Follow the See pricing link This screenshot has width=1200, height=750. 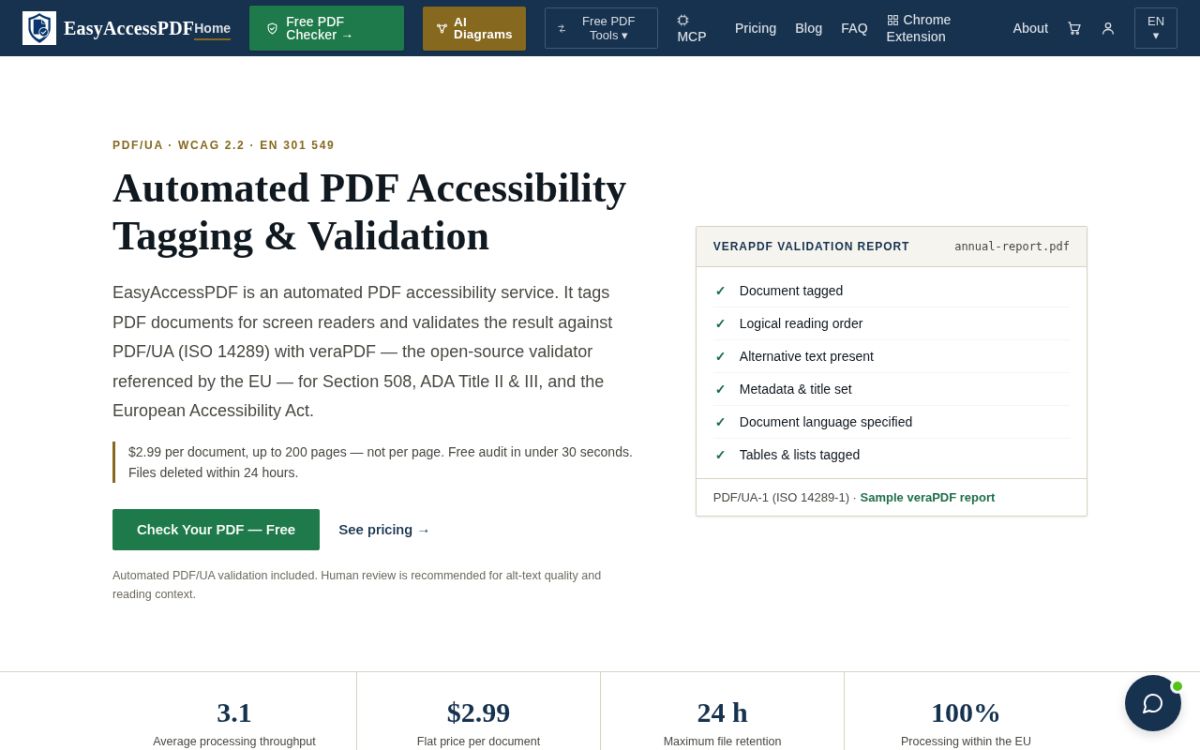[x=384, y=530]
